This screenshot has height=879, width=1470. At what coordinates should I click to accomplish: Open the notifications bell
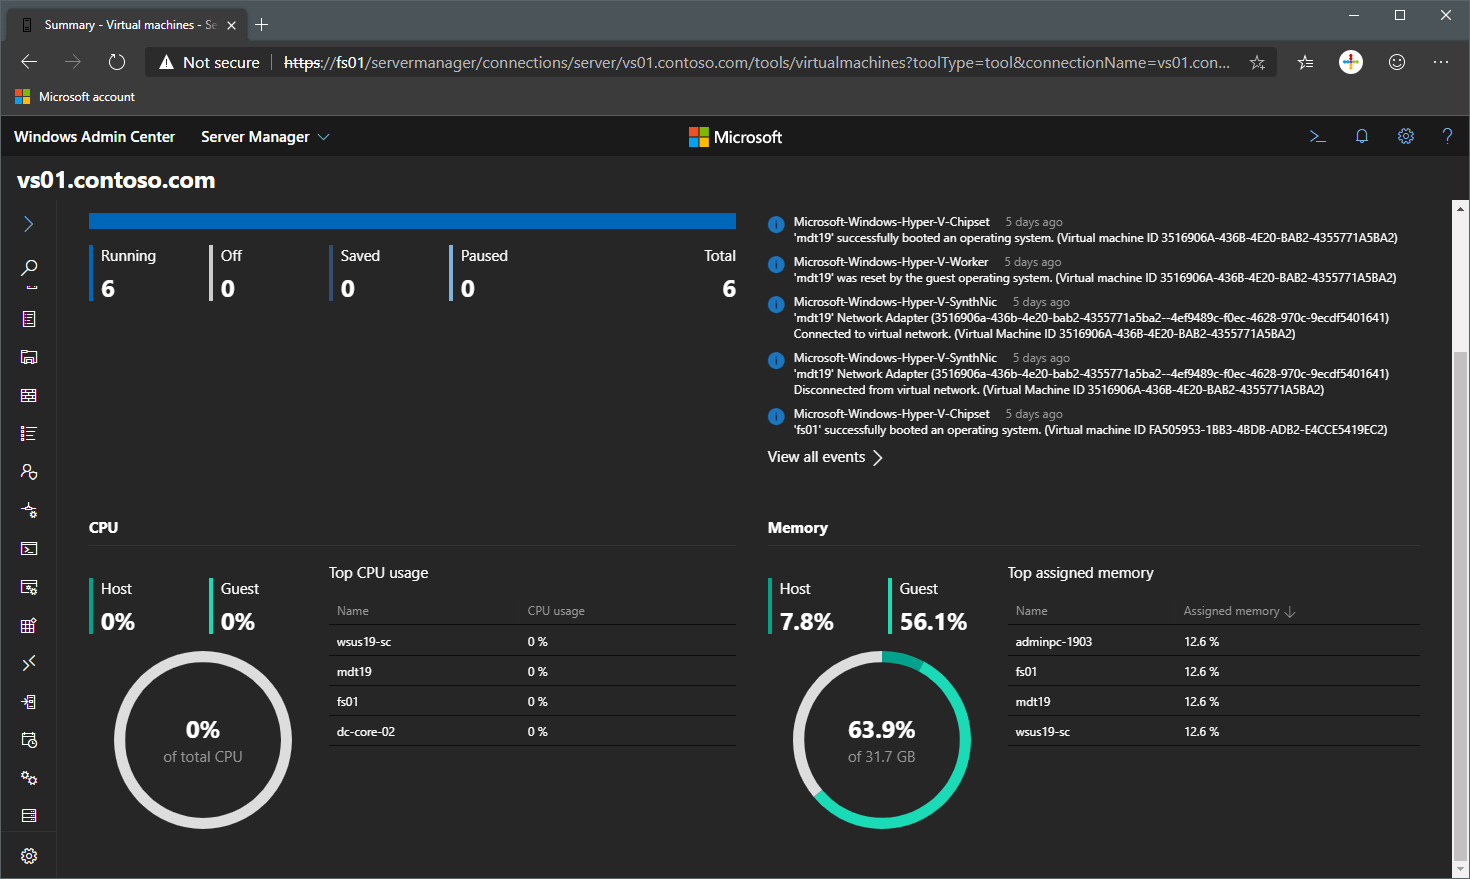(x=1361, y=137)
